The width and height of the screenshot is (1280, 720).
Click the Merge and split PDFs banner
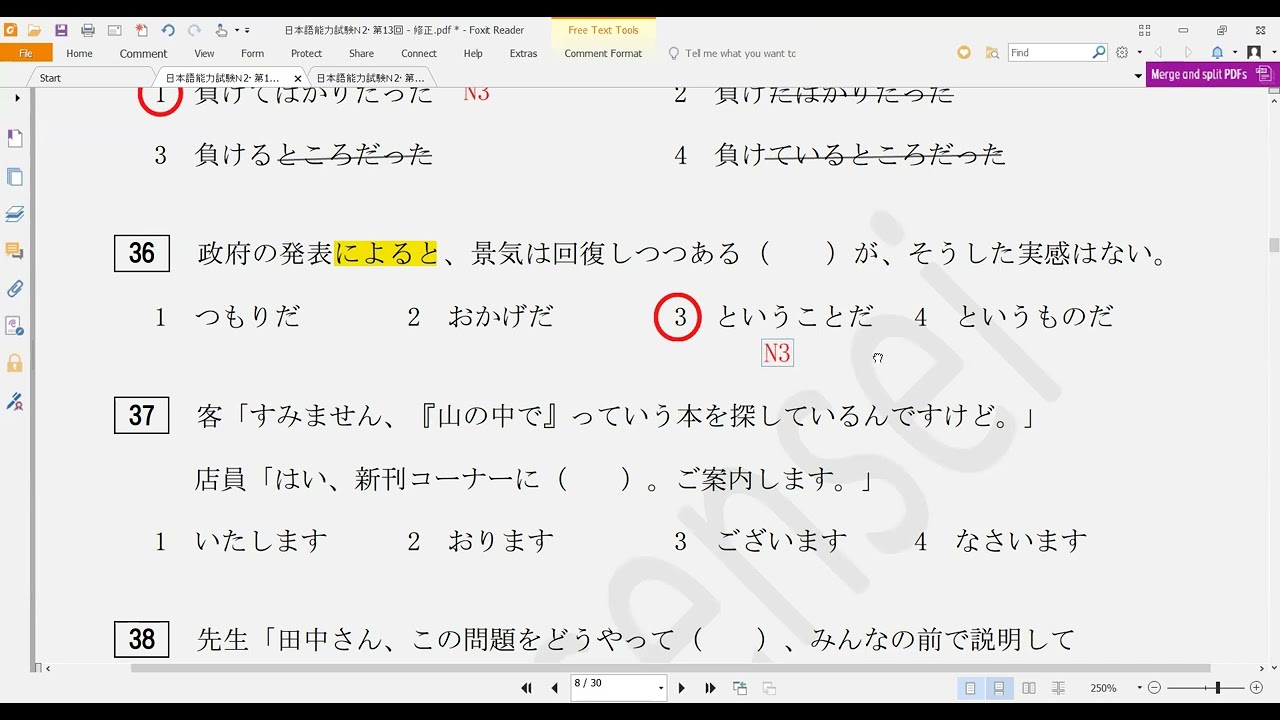pos(1212,74)
